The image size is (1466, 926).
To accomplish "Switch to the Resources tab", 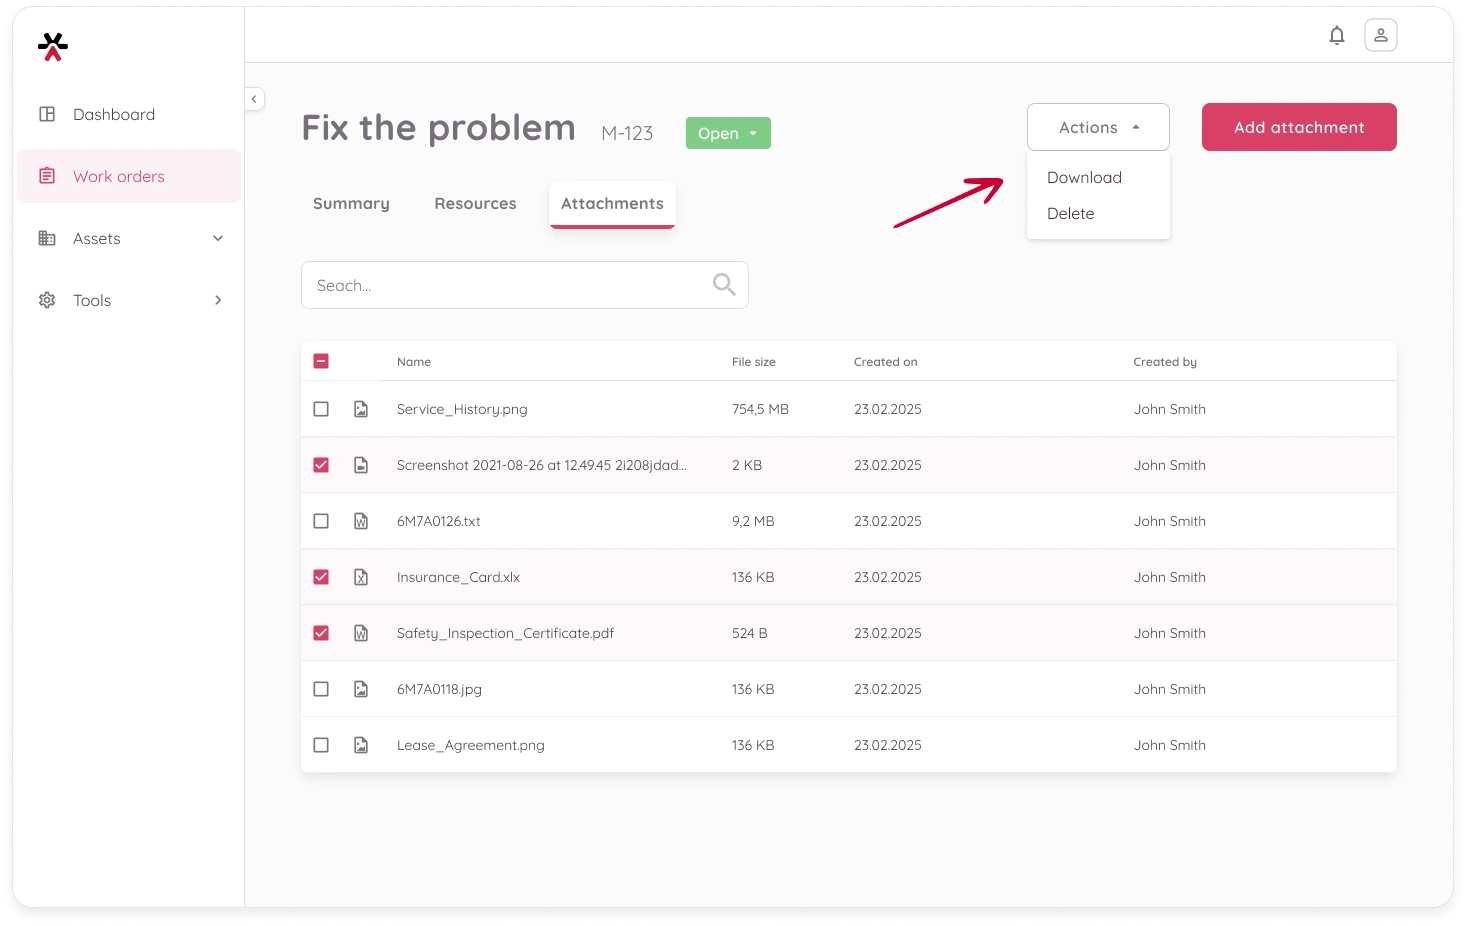I will pos(475,203).
